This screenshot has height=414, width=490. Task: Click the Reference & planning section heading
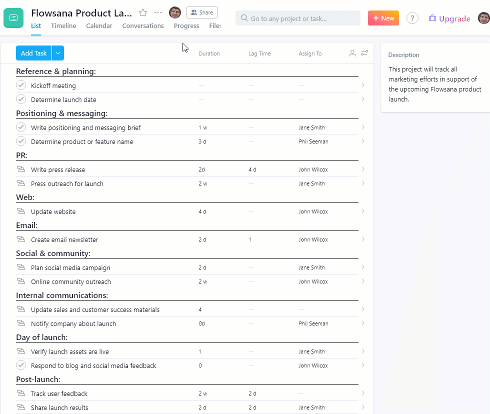56,71
